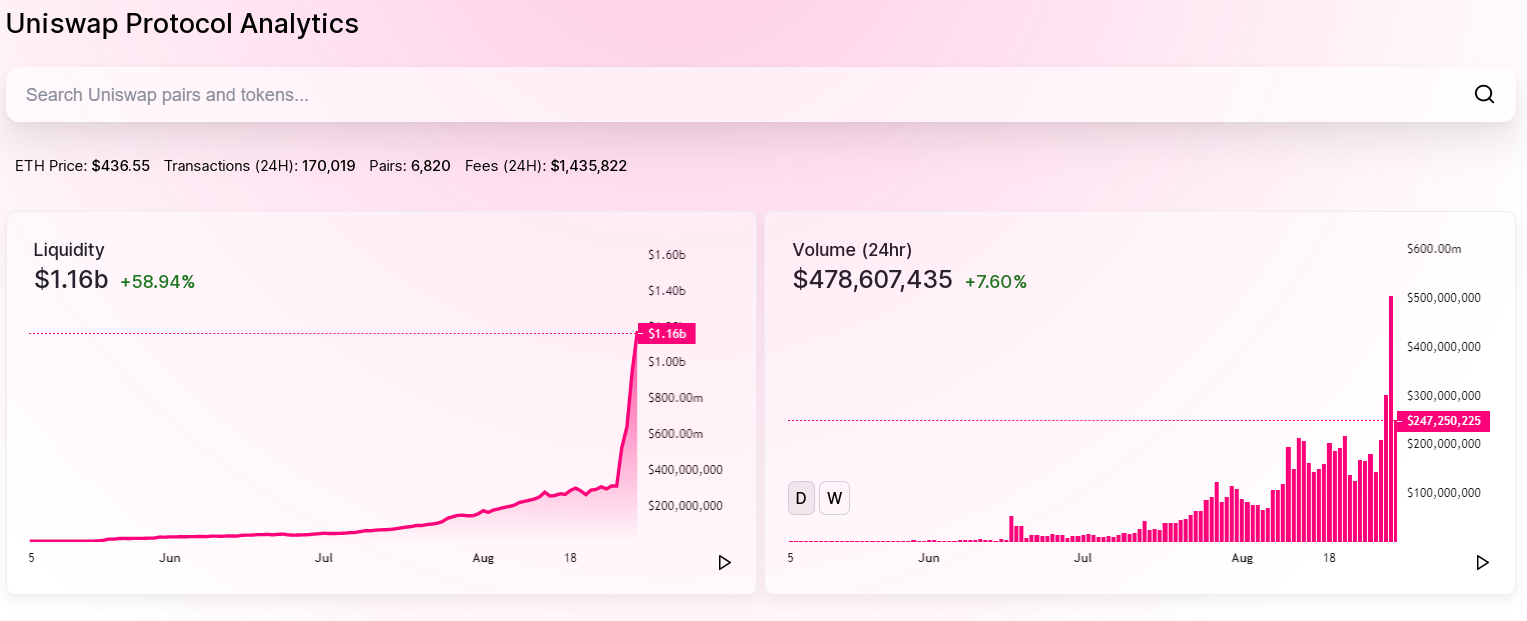Click the Uniswap Protocol Analytics heading
This screenshot has height=621, width=1527.
point(182,24)
